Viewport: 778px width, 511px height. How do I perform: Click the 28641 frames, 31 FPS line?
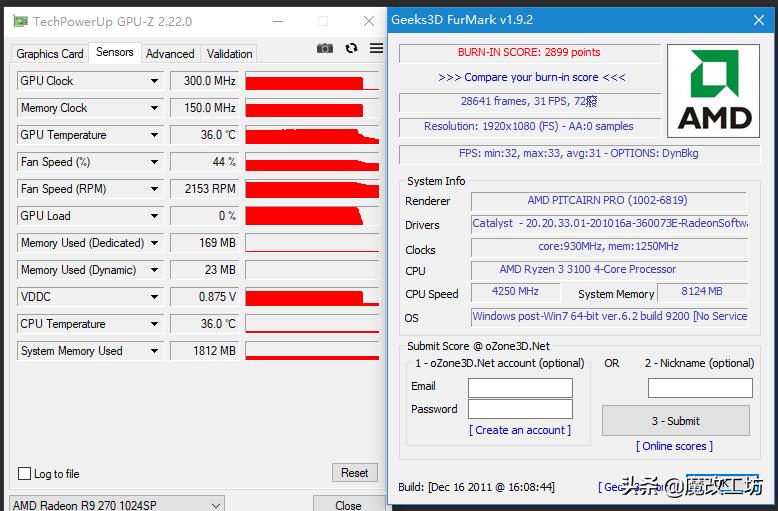pyautogui.click(x=529, y=101)
